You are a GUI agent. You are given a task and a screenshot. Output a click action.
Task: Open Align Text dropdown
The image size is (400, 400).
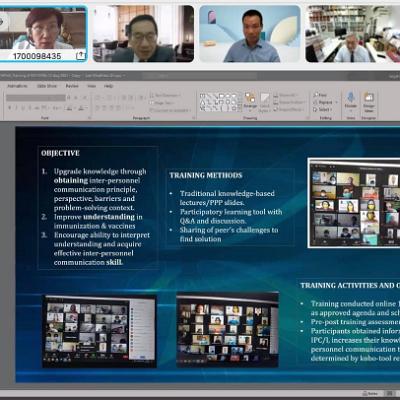click(x=162, y=103)
